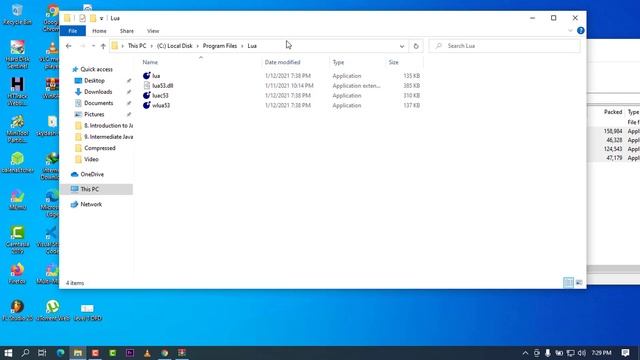Open Microsoft Edge from the taskbar
This screenshot has width=640, height=360.
pyautogui.click(x=60, y=353)
